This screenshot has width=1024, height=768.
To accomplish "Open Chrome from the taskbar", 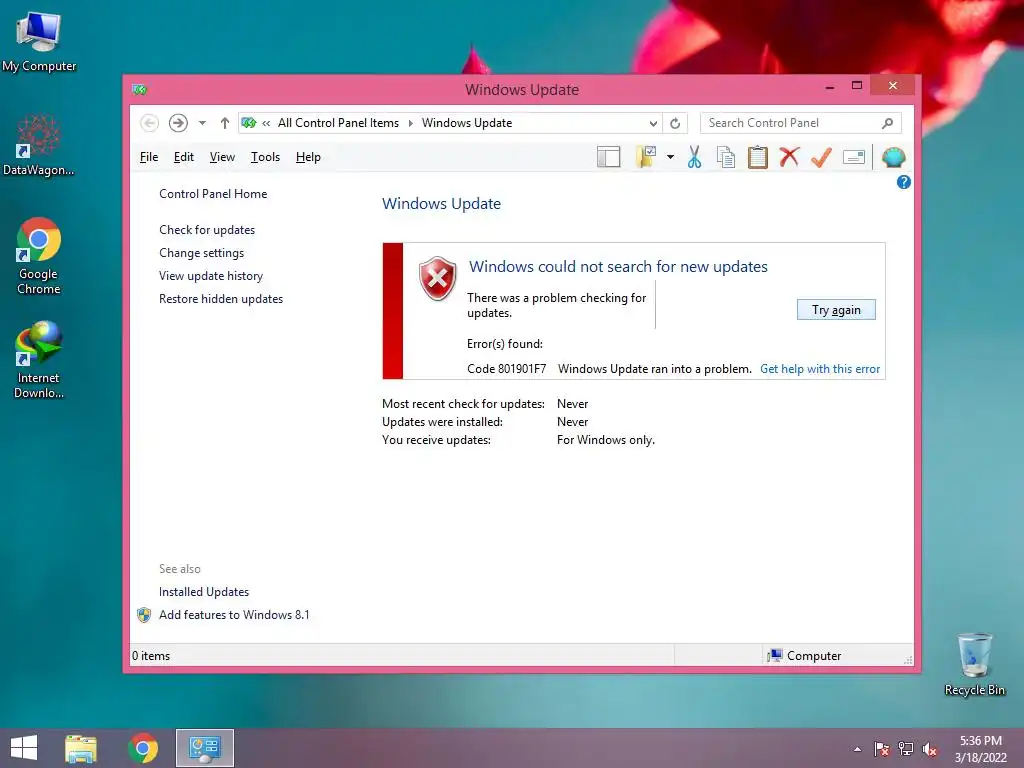I will click(x=143, y=748).
